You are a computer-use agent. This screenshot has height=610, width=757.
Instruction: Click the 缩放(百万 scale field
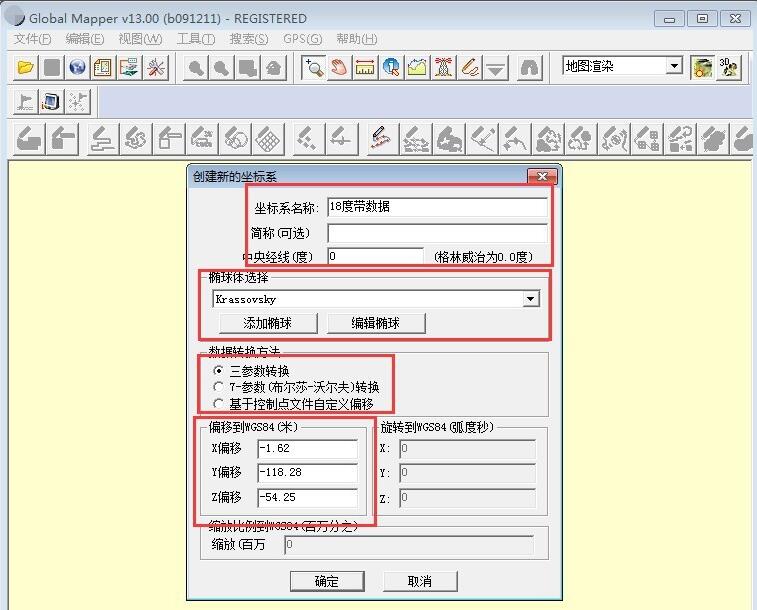coord(409,545)
